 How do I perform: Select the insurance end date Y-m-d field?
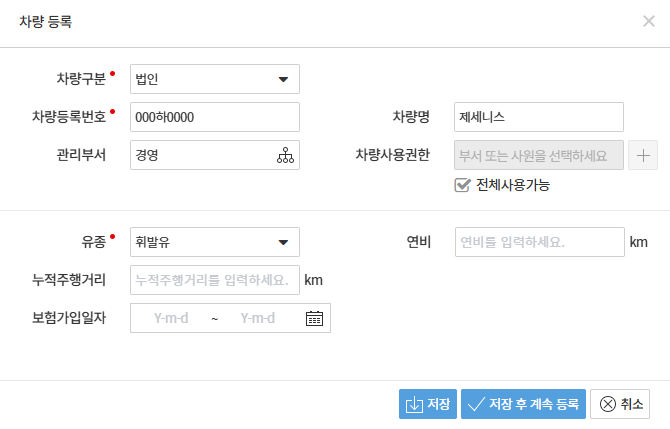click(x=258, y=318)
